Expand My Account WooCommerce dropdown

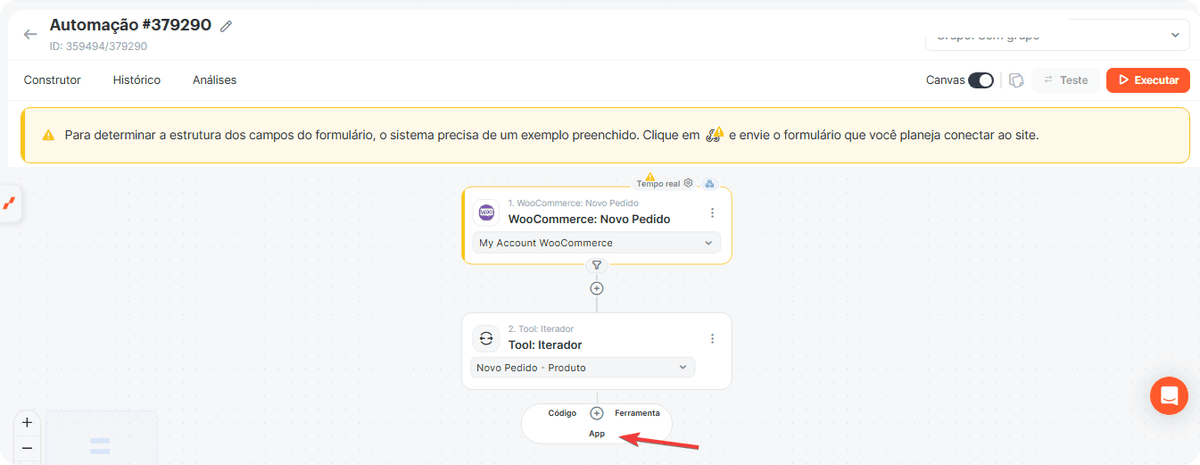click(596, 243)
